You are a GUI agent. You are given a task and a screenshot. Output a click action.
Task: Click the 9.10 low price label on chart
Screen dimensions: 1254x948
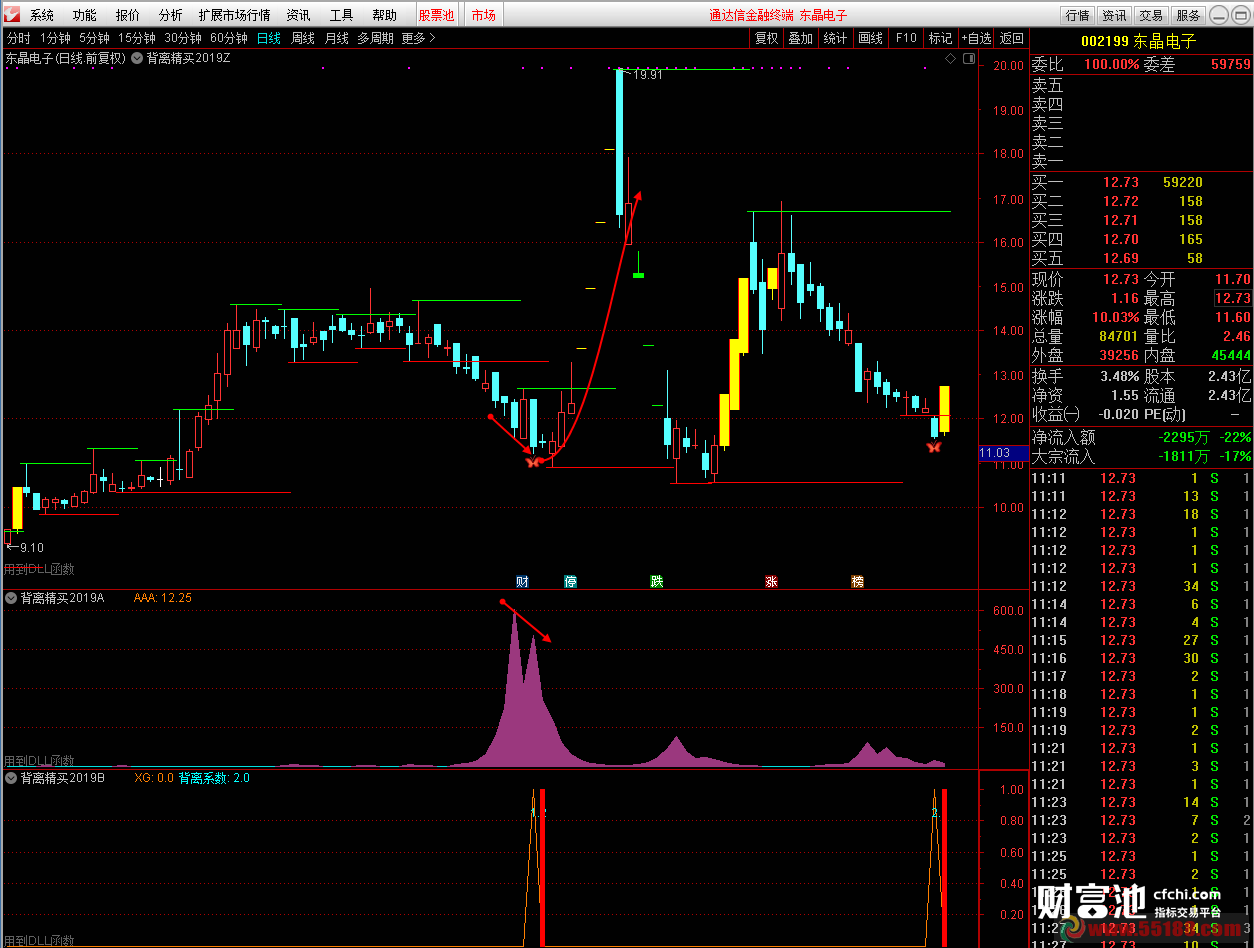coord(31,547)
